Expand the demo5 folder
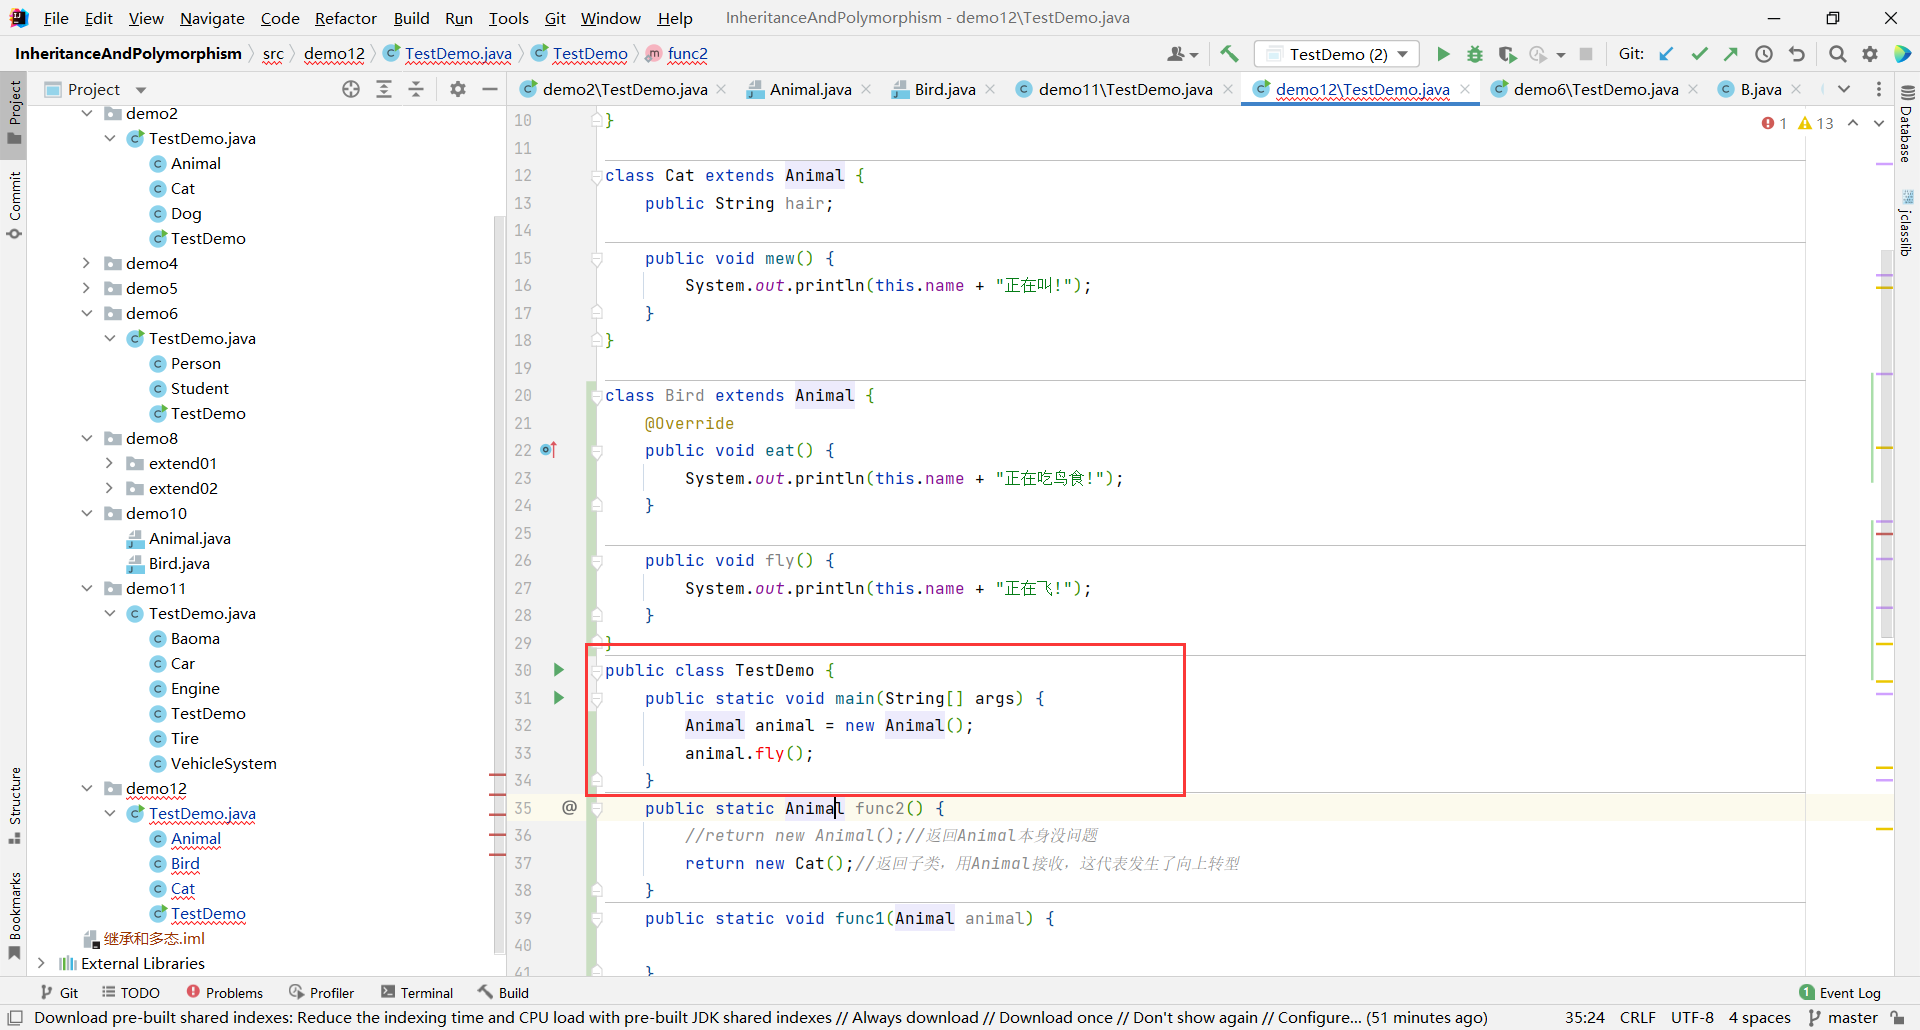This screenshot has width=1920, height=1030. coord(87,288)
